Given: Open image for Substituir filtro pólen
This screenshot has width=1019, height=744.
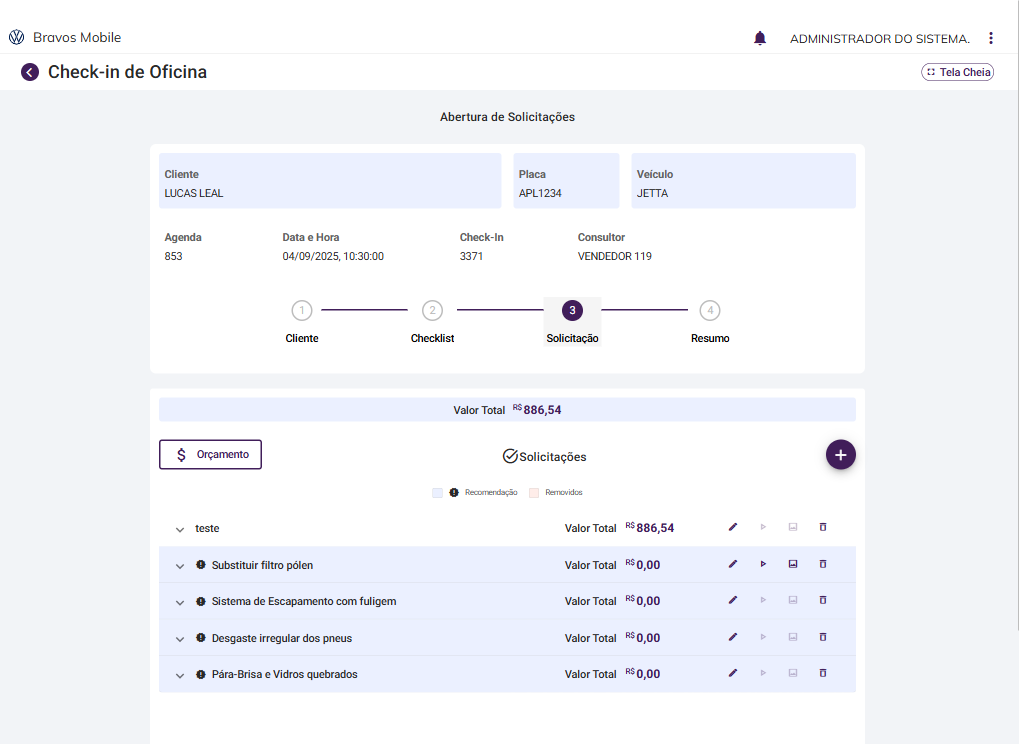Looking at the screenshot, I should click(x=793, y=564).
